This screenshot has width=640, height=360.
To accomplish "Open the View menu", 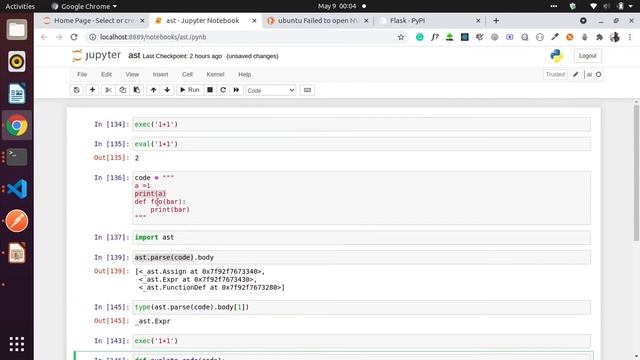I will 132,74.
